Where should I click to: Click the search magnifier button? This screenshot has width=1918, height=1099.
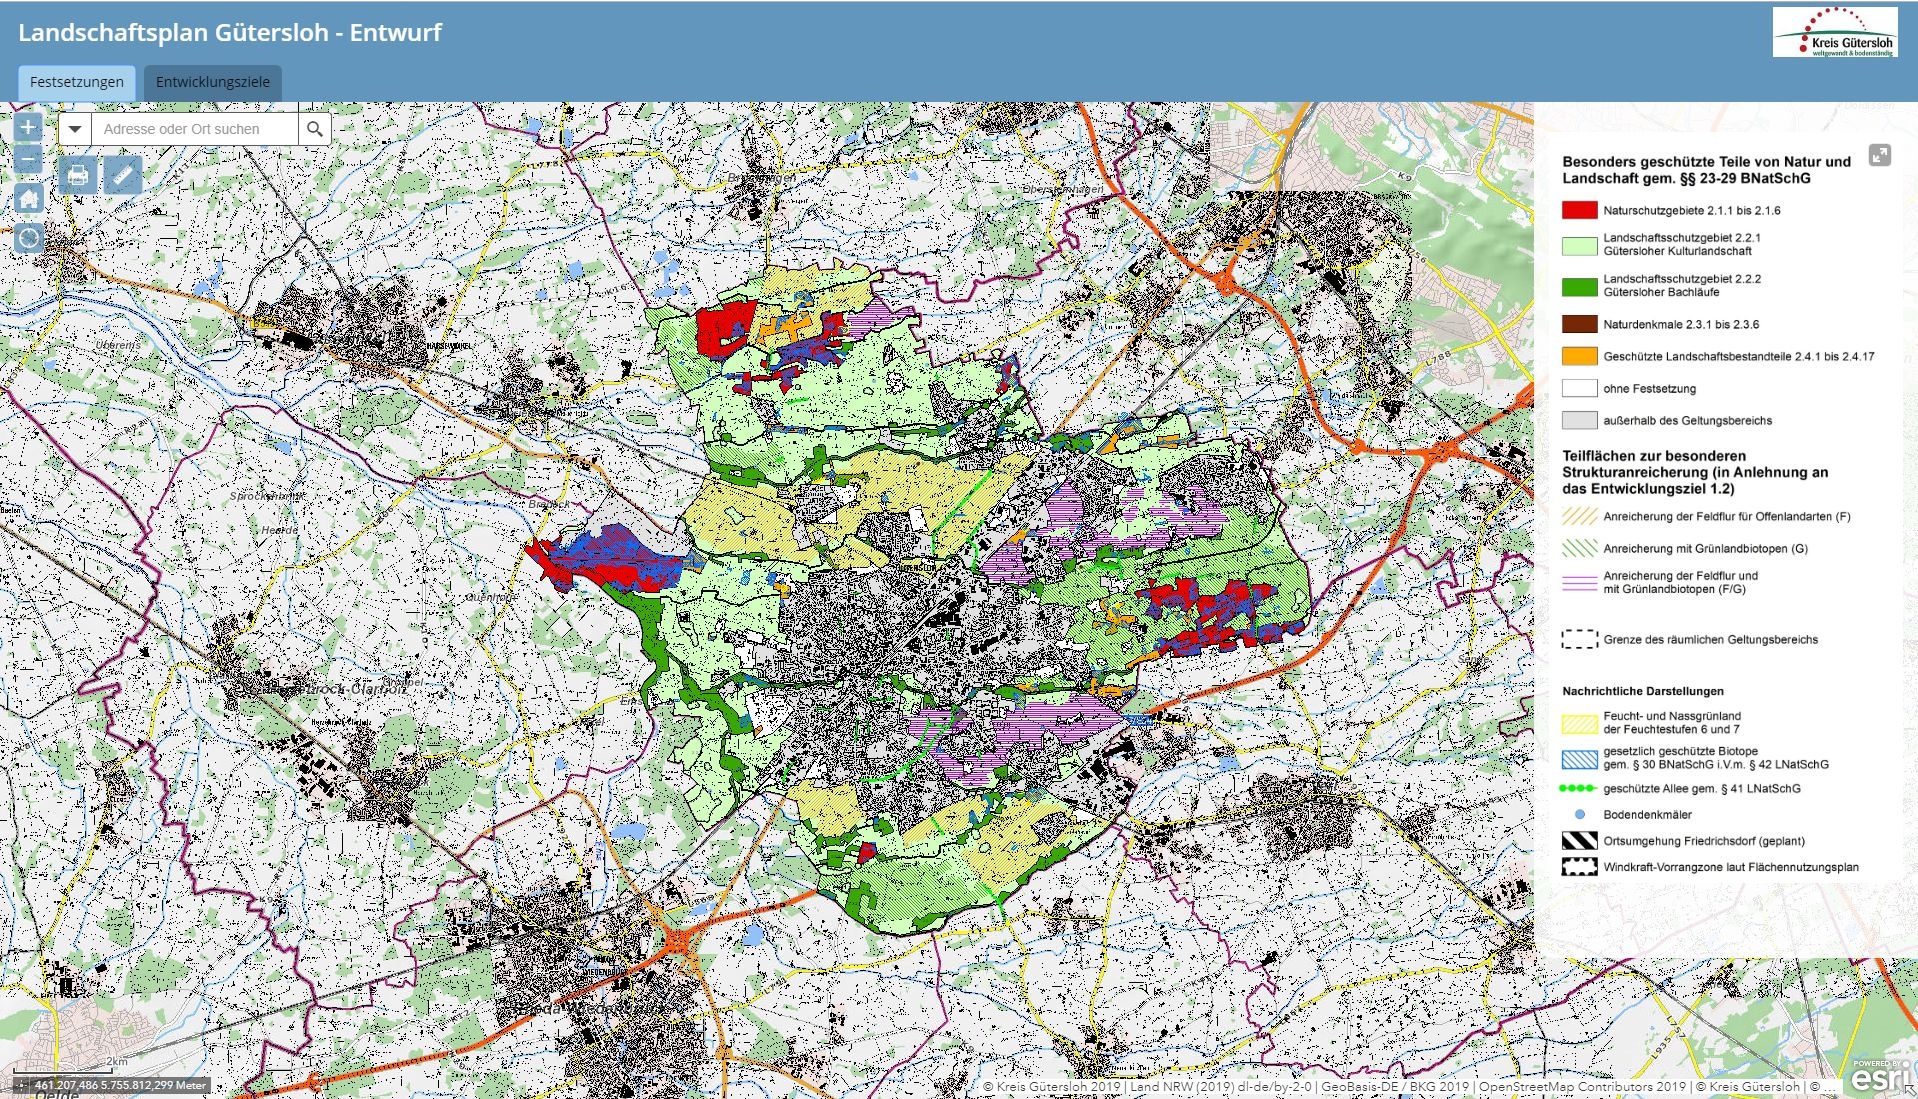(x=314, y=129)
